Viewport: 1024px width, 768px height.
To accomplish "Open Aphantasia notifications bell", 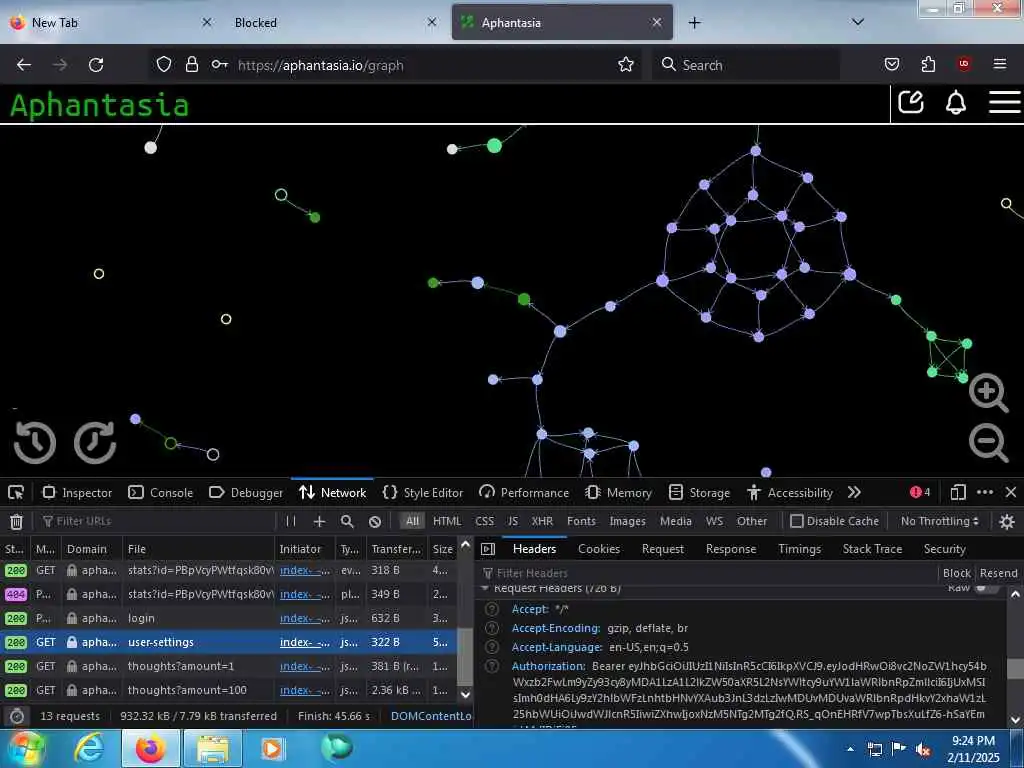I will click(x=955, y=103).
